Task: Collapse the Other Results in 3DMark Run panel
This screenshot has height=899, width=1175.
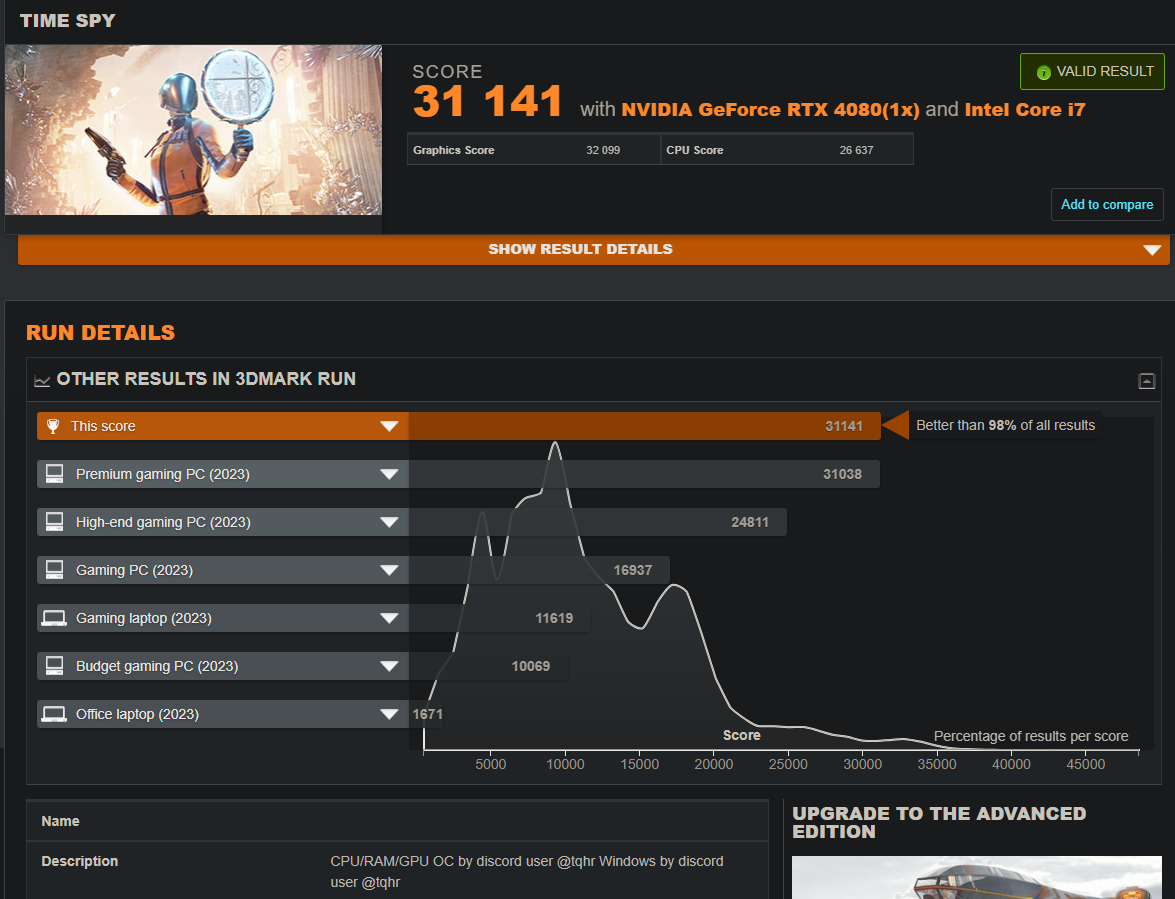Action: click(x=1146, y=380)
